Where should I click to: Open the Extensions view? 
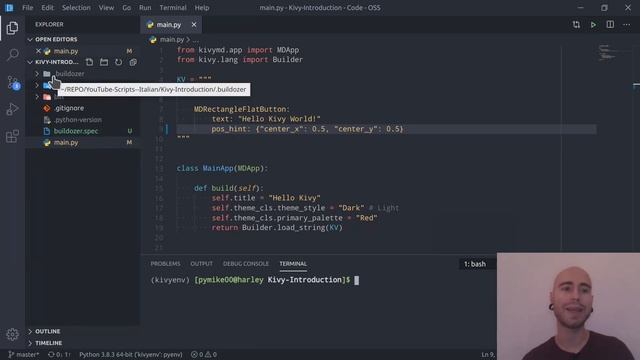coord(12,136)
